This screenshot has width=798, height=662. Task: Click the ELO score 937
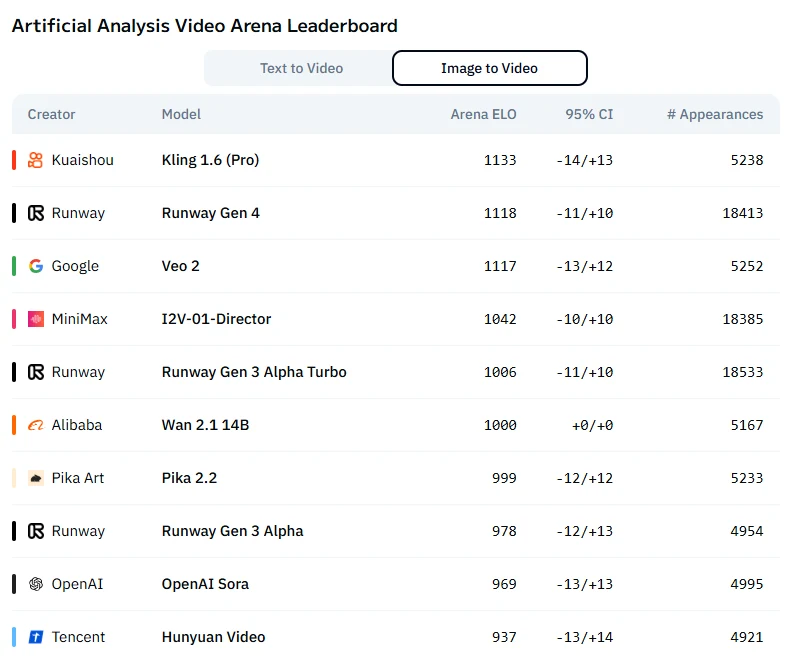tap(504, 637)
